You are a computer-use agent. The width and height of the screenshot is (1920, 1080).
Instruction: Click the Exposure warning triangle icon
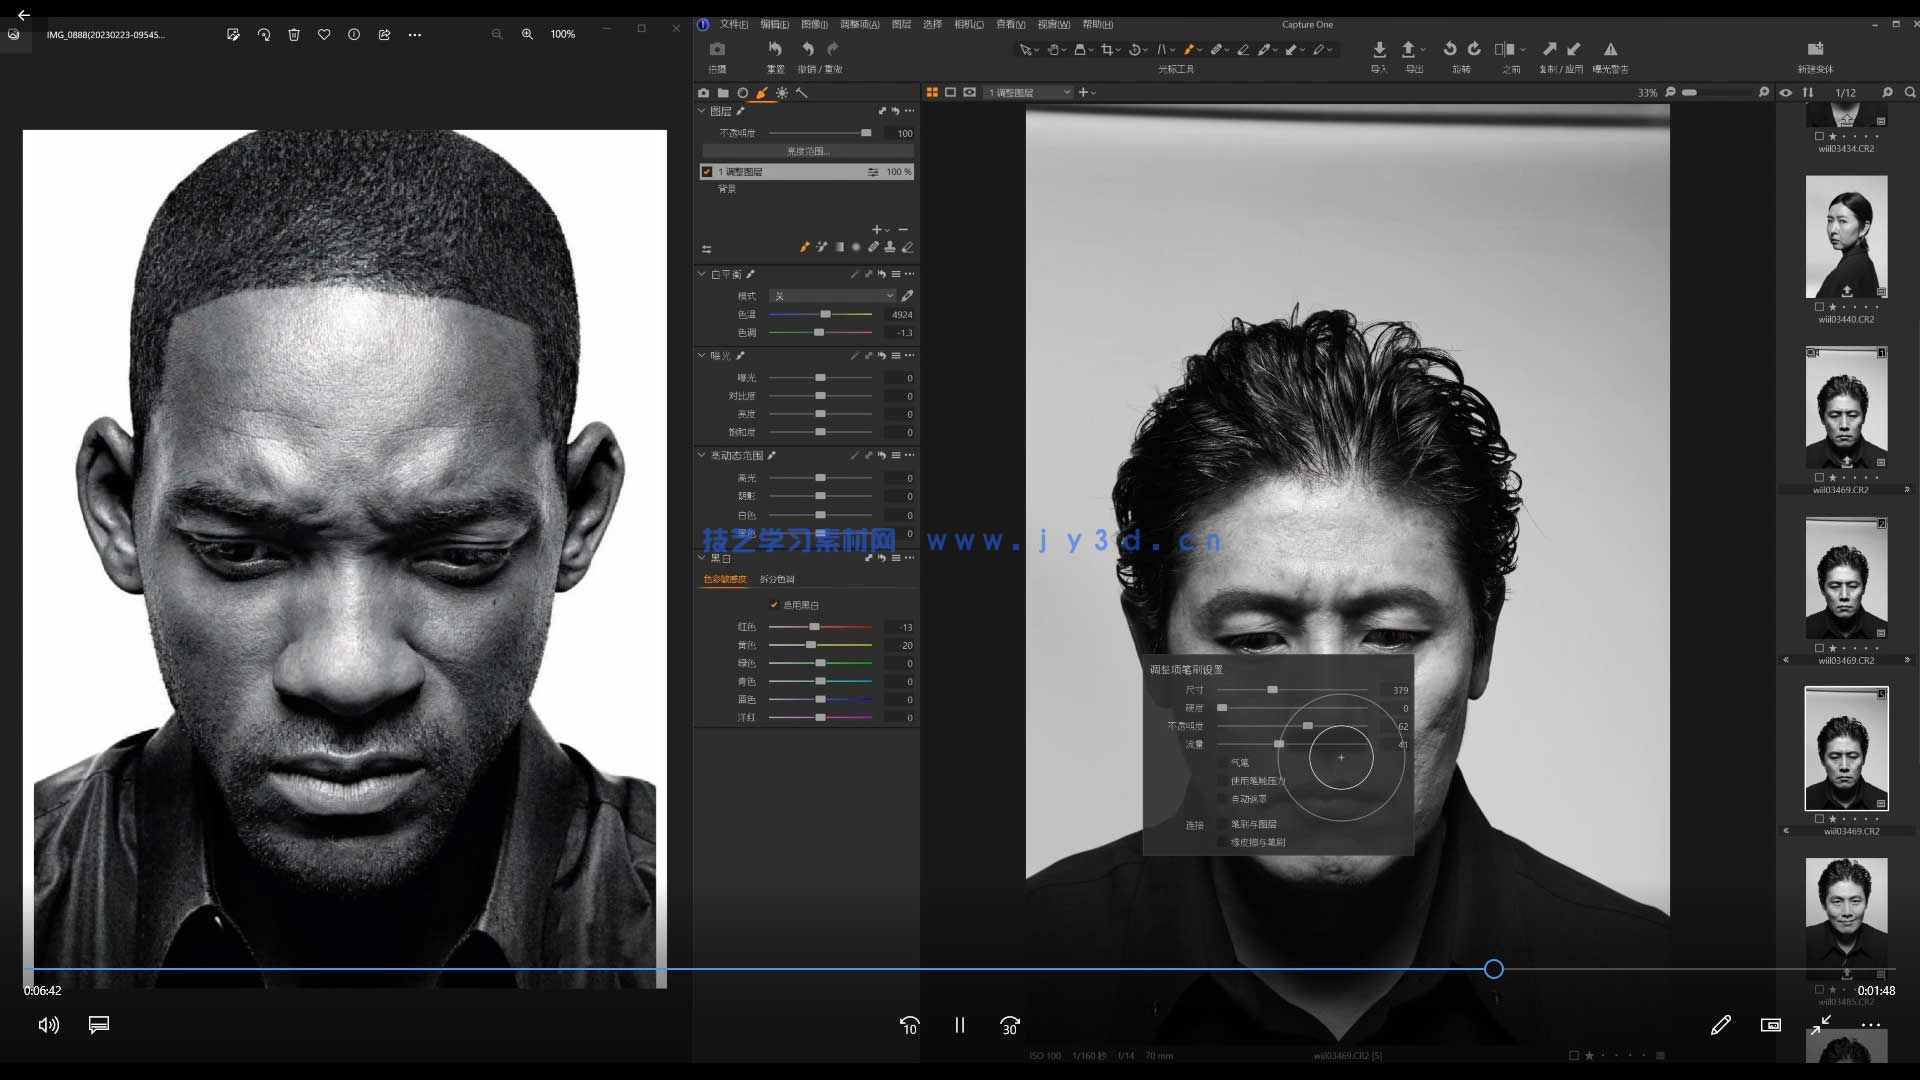click(1610, 49)
